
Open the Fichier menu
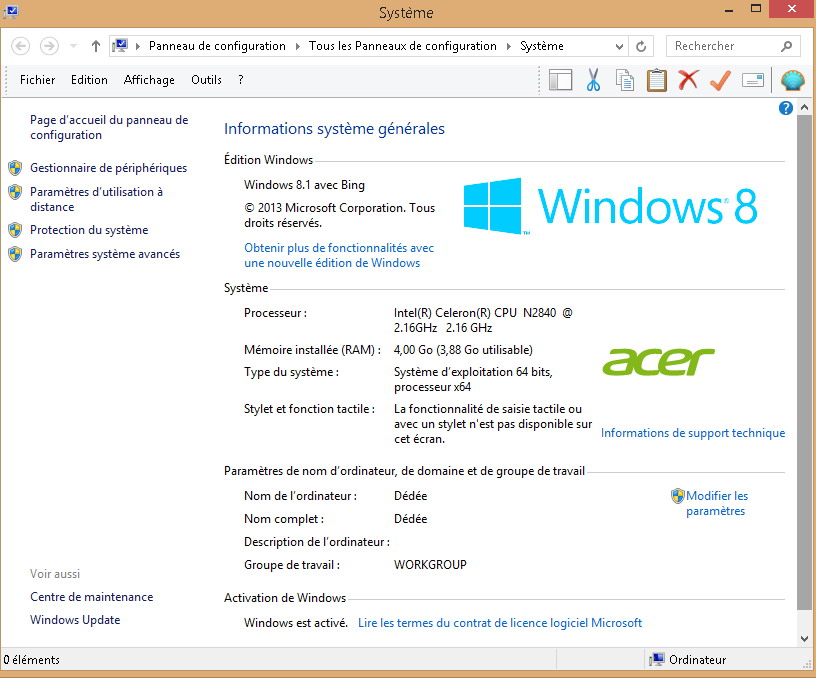(x=37, y=80)
